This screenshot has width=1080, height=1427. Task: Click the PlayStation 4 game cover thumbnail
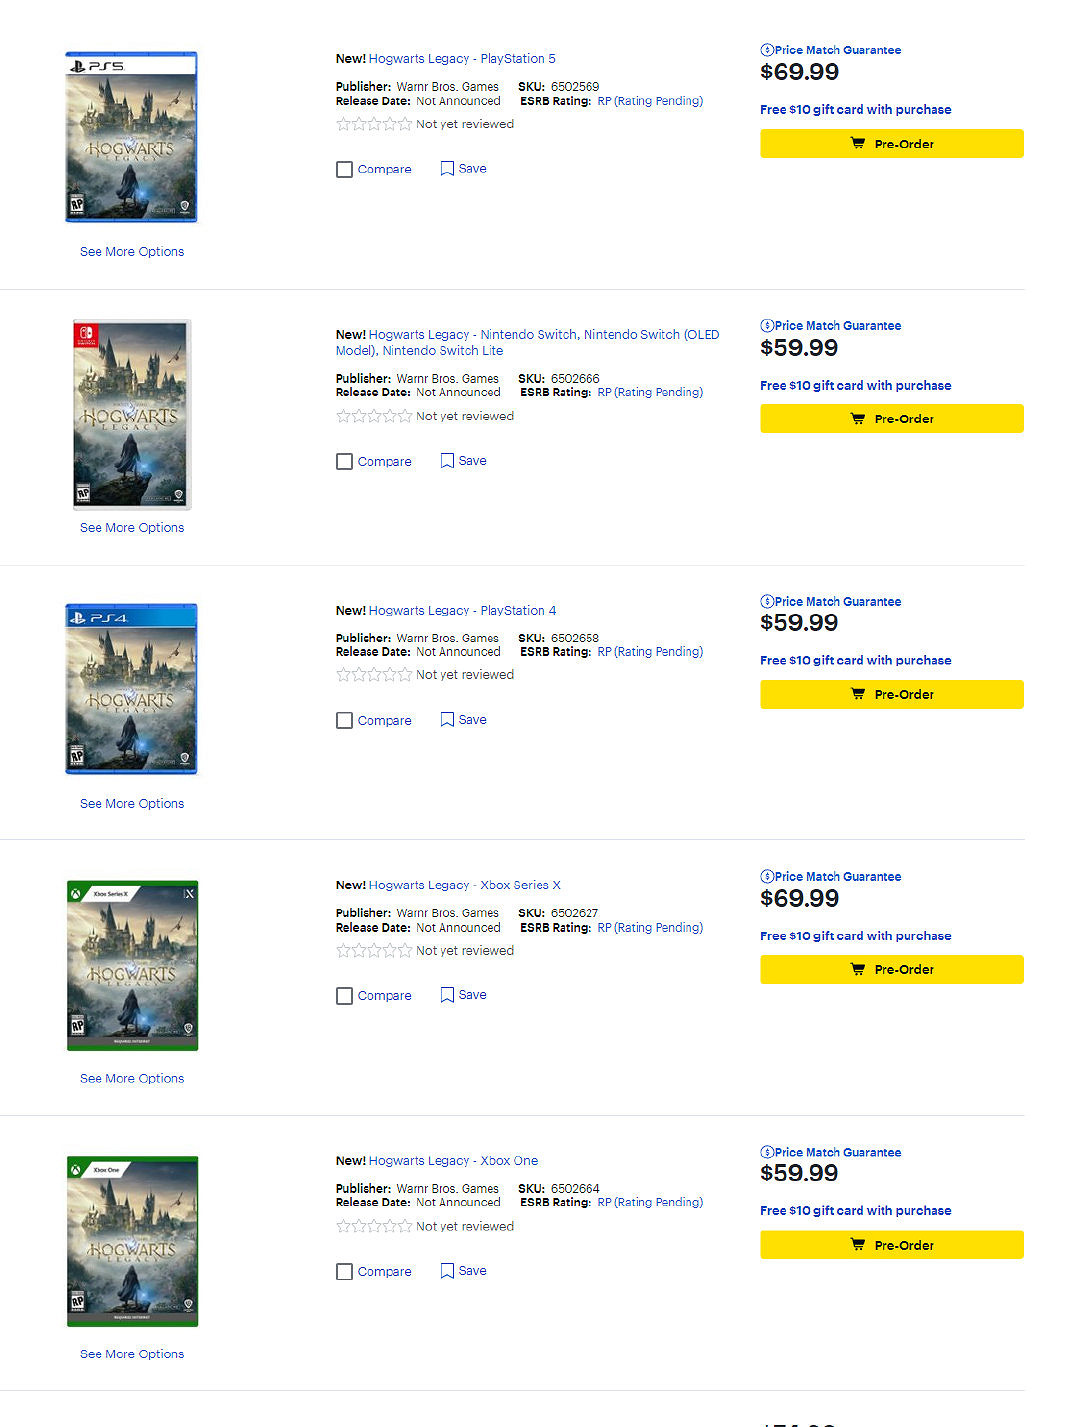point(131,689)
